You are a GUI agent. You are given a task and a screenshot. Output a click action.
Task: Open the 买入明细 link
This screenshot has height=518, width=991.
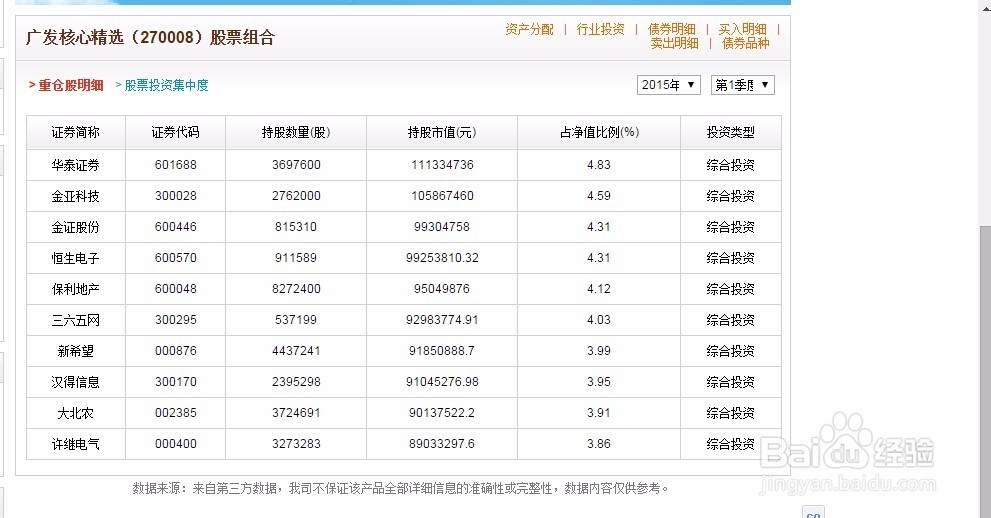click(x=742, y=29)
